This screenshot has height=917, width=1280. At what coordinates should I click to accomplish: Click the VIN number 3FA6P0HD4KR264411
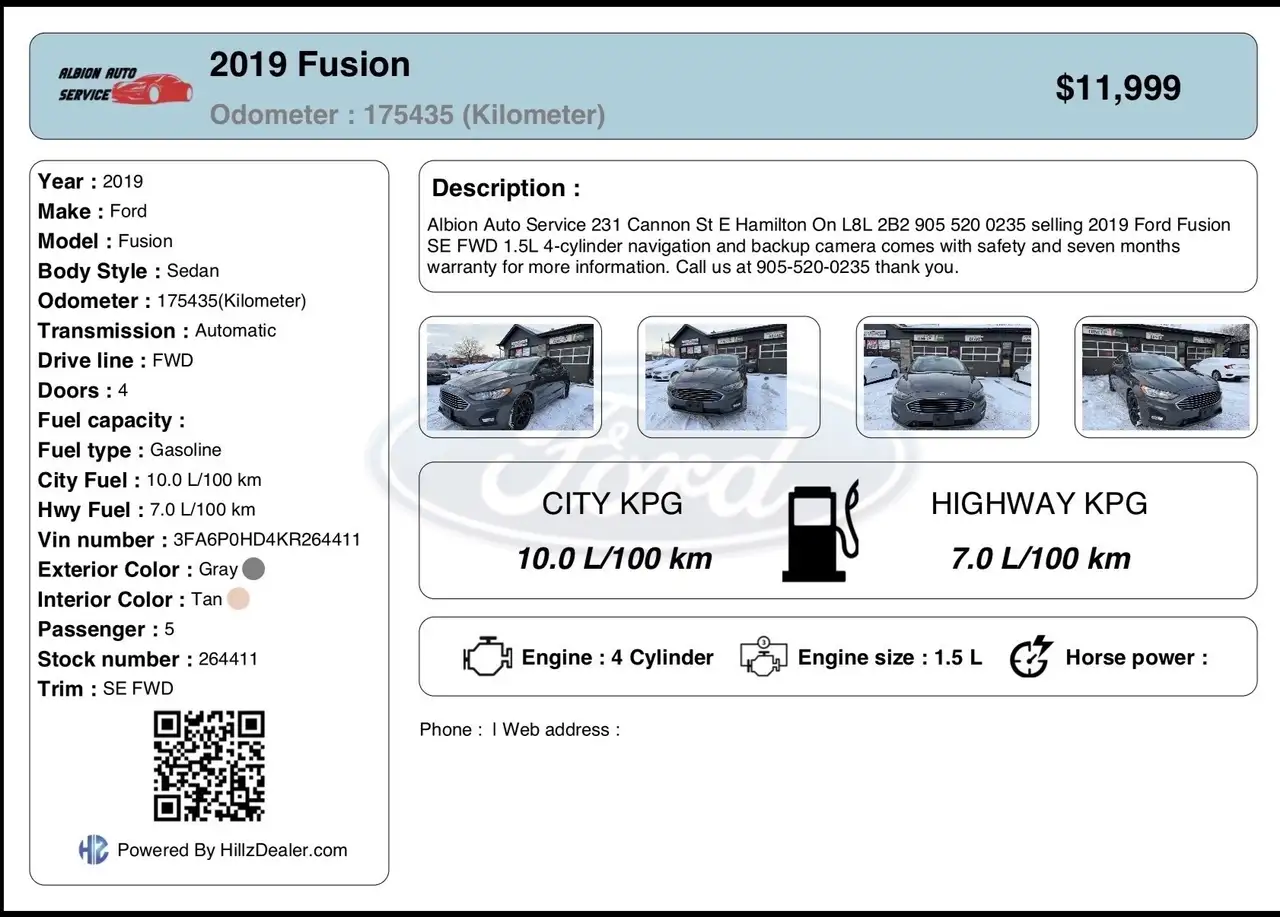[267, 539]
